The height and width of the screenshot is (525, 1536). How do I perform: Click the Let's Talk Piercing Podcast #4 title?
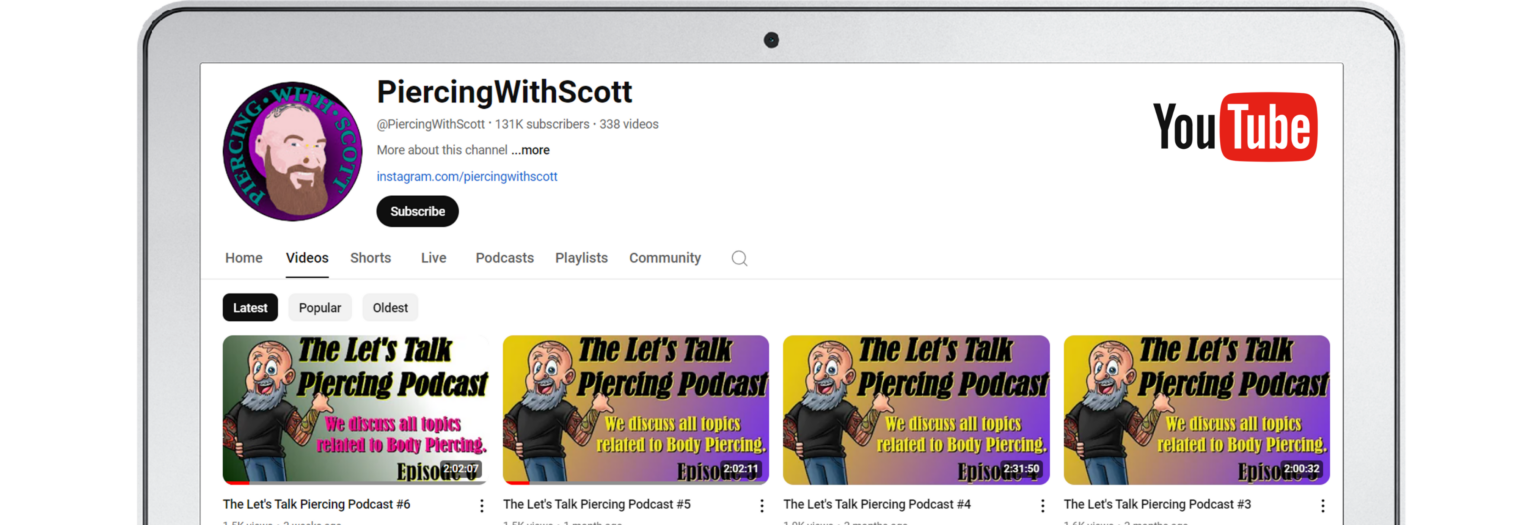coord(877,505)
